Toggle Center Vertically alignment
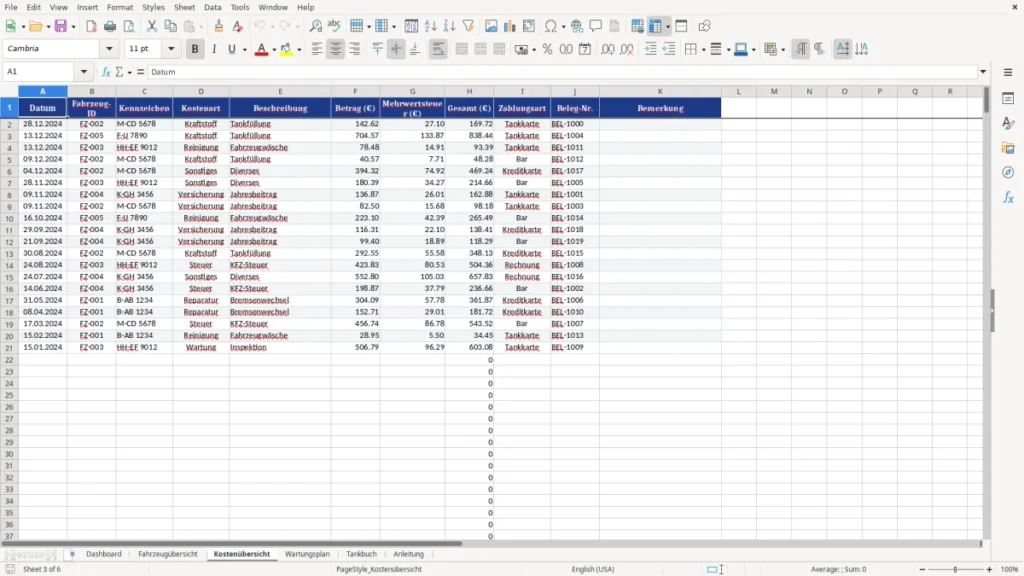The height and width of the screenshot is (576, 1024). click(x=396, y=49)
